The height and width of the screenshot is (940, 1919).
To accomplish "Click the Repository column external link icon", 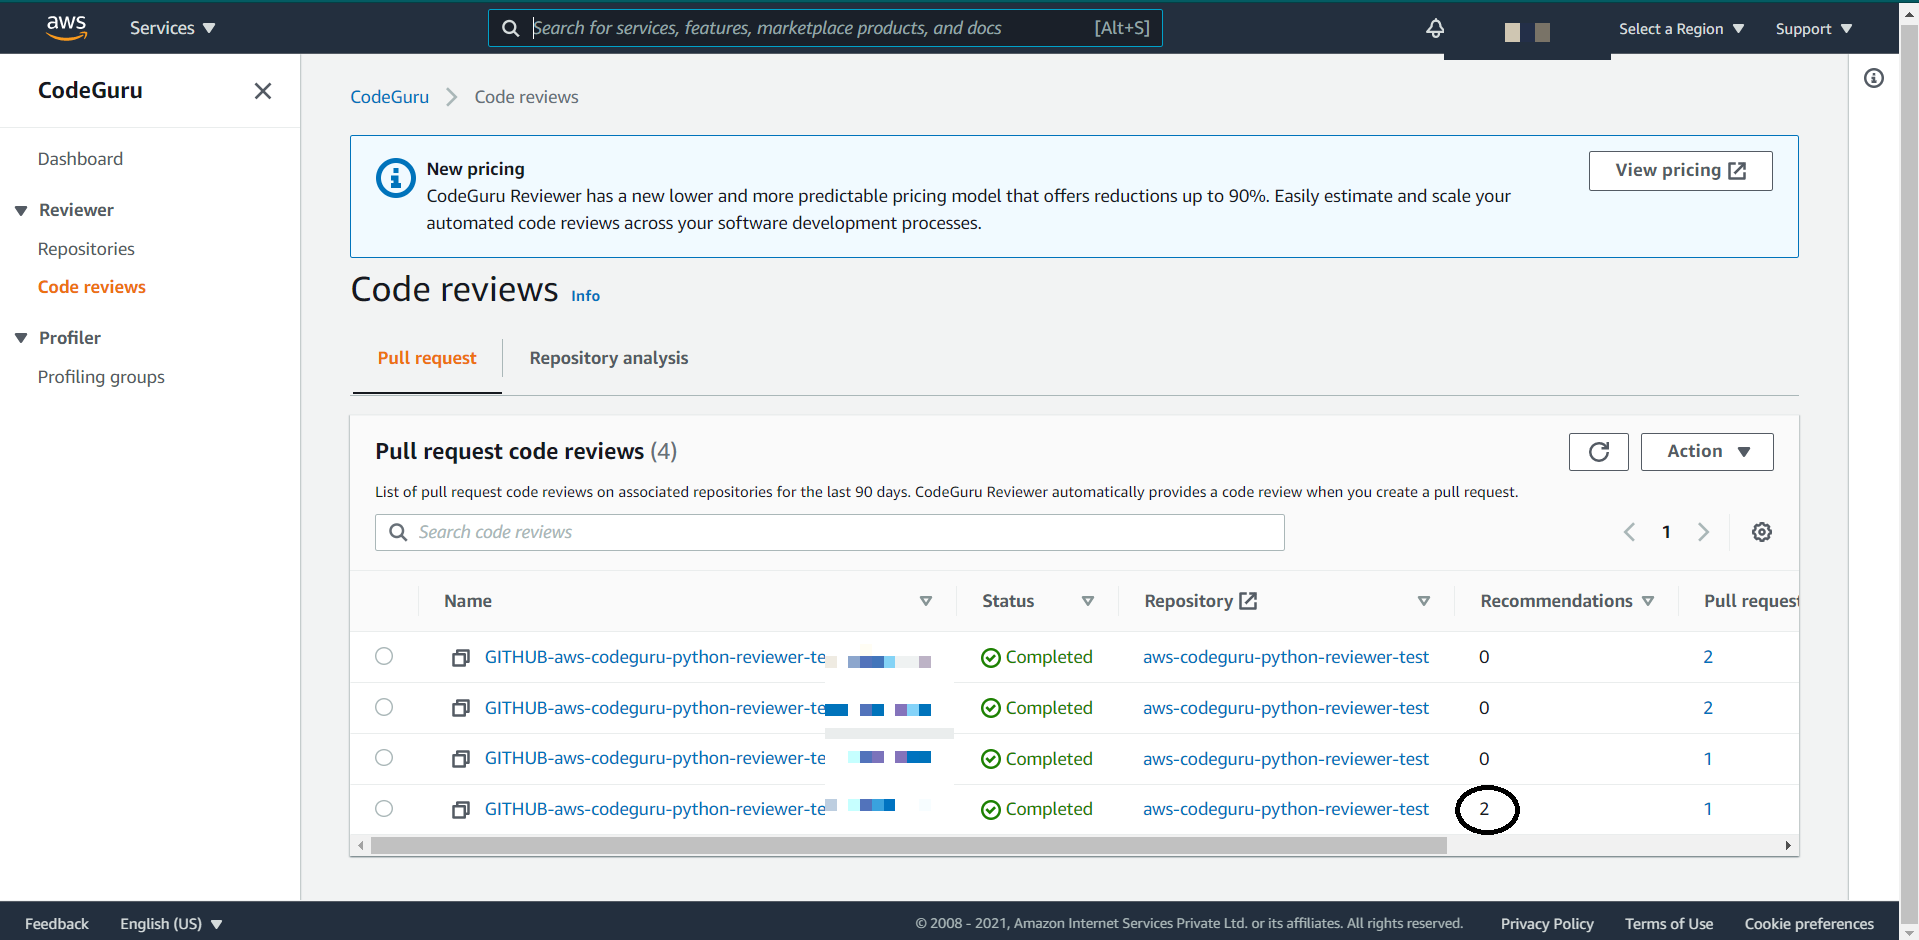I will 1248,601.
